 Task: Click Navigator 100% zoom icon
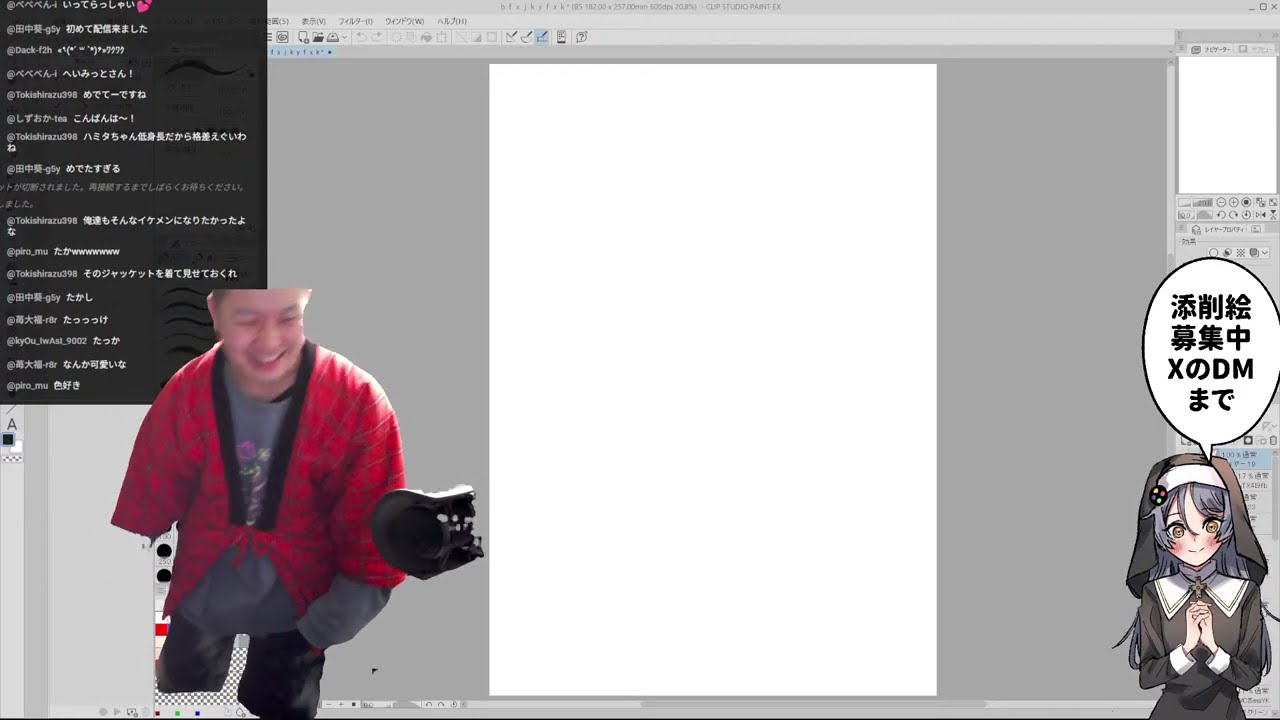coord(1246,202)
